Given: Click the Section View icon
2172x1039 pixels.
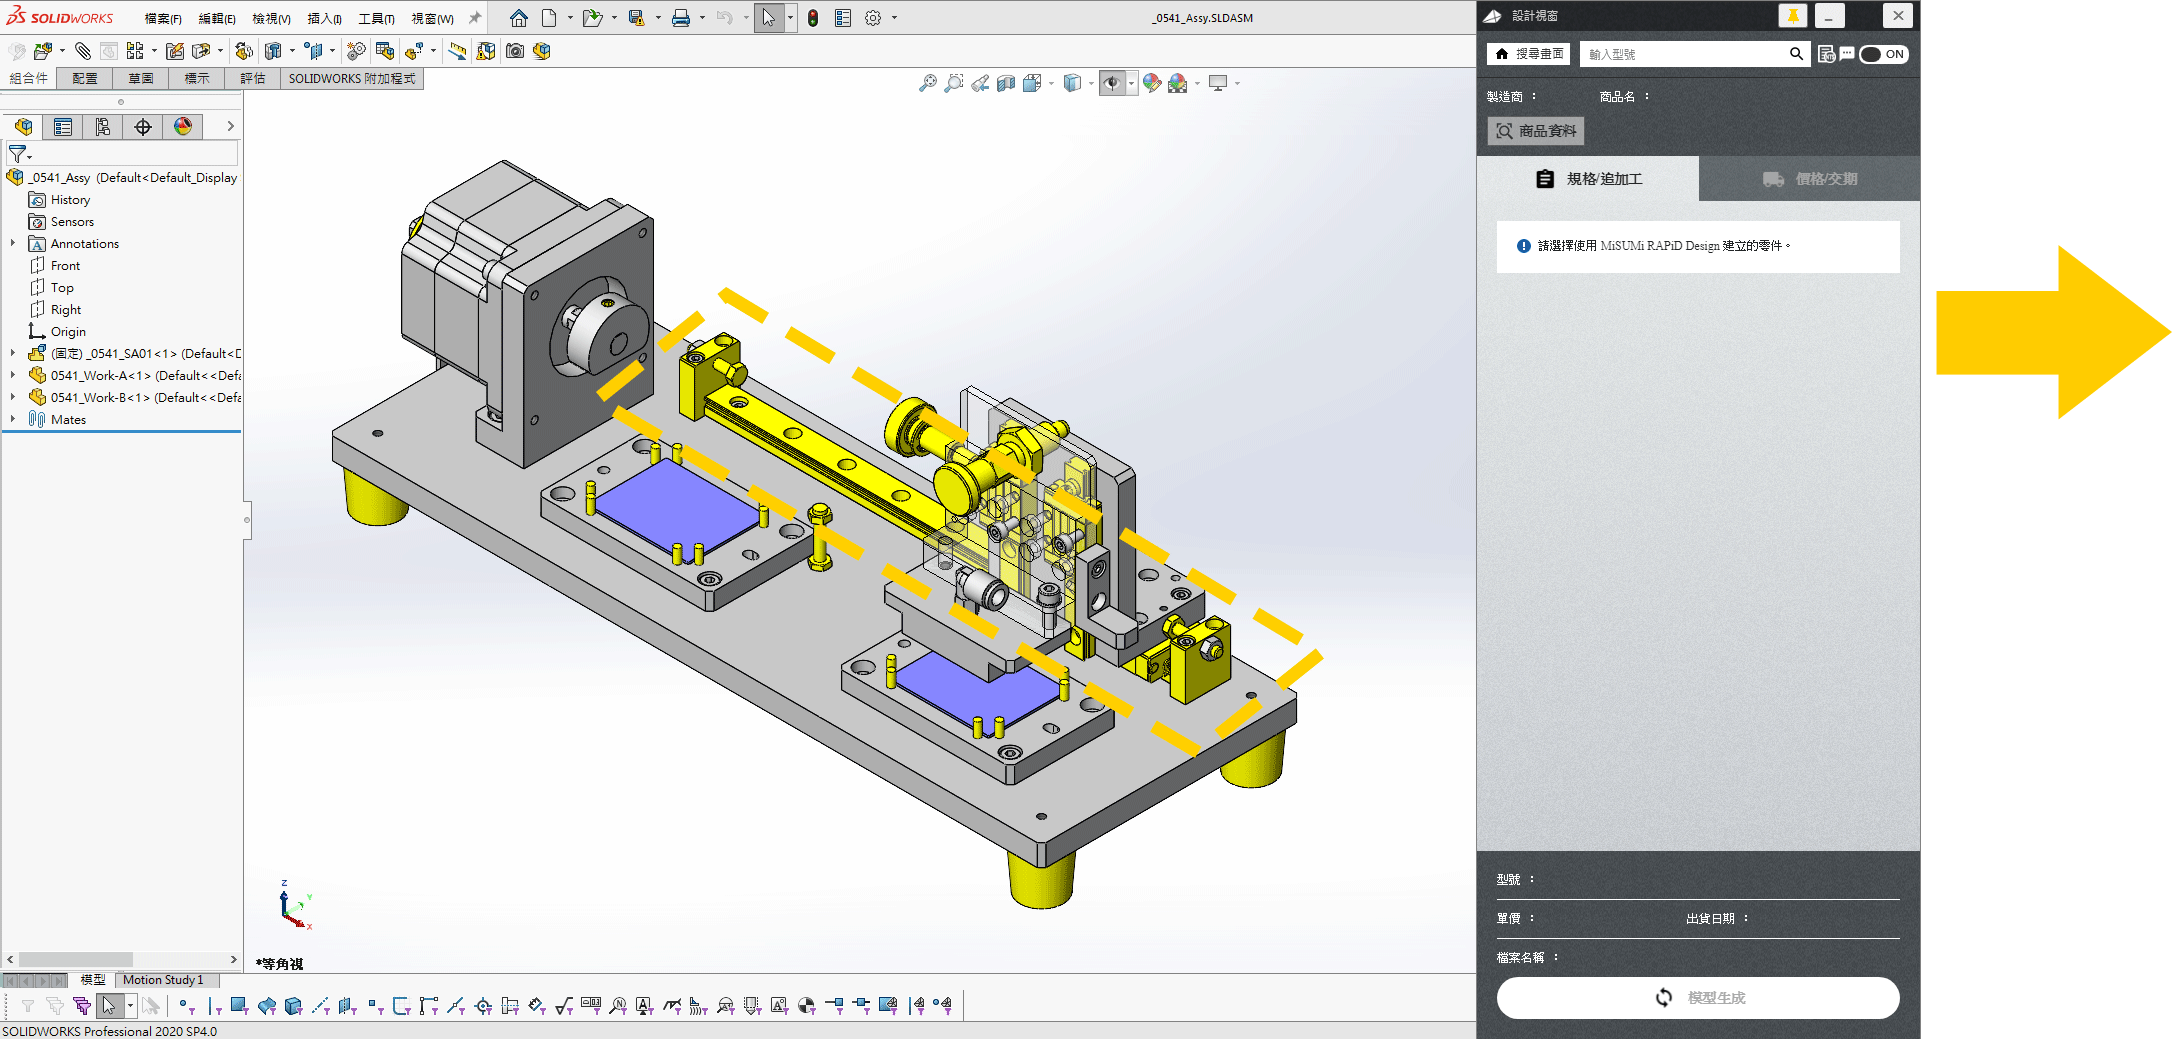Looking at the screenshot, I should pyautogui.click(x=1006, y=84).
